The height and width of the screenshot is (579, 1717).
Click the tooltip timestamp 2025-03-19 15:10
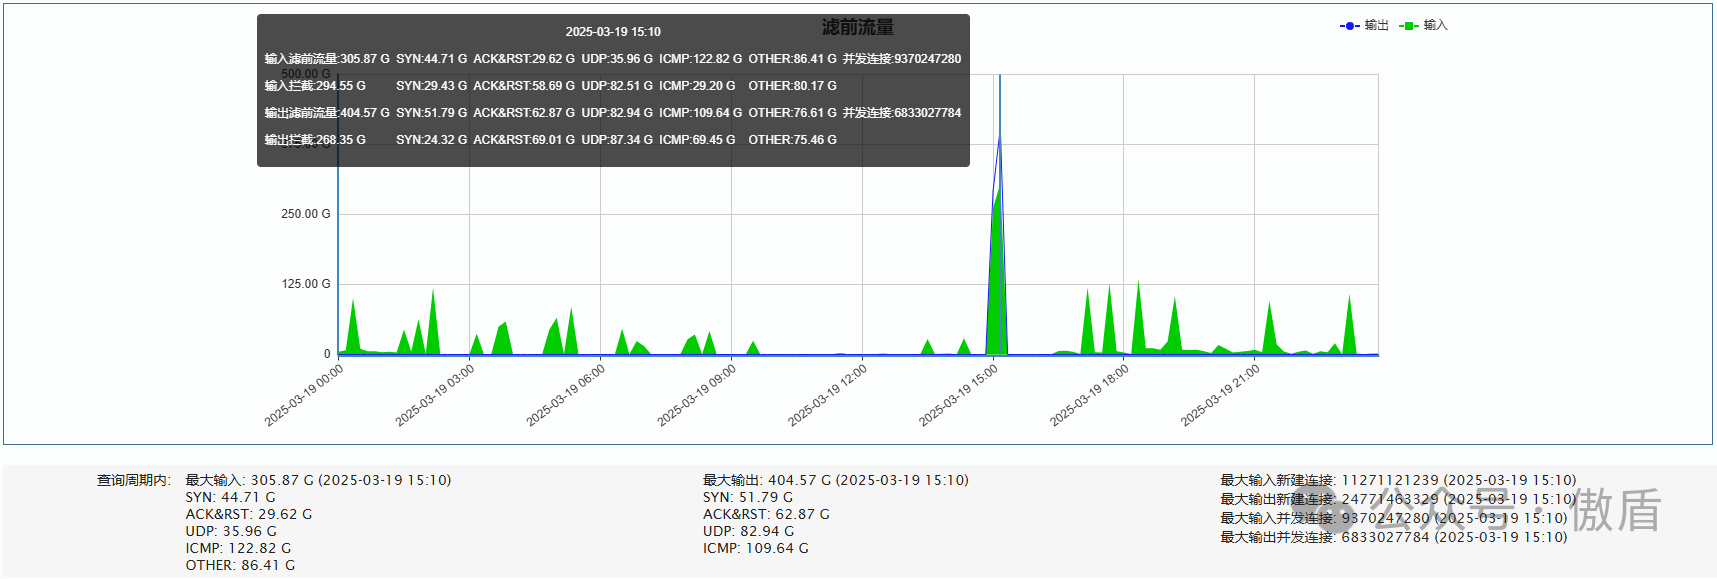(x=612, y=32)
